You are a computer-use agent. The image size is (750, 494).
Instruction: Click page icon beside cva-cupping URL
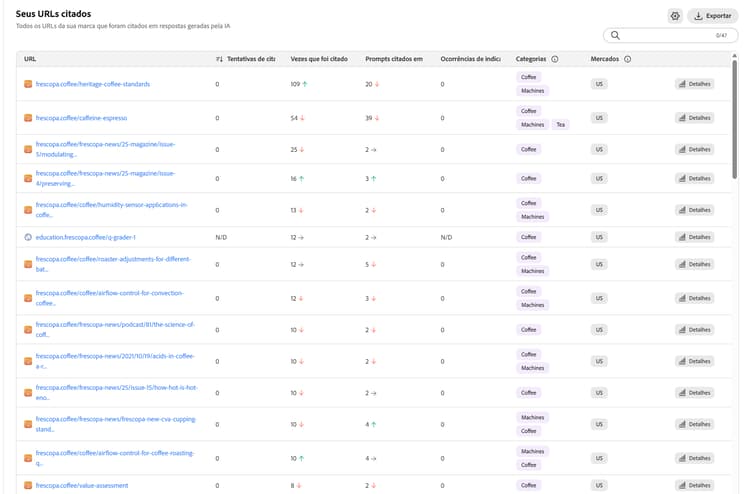pos(28,425)
